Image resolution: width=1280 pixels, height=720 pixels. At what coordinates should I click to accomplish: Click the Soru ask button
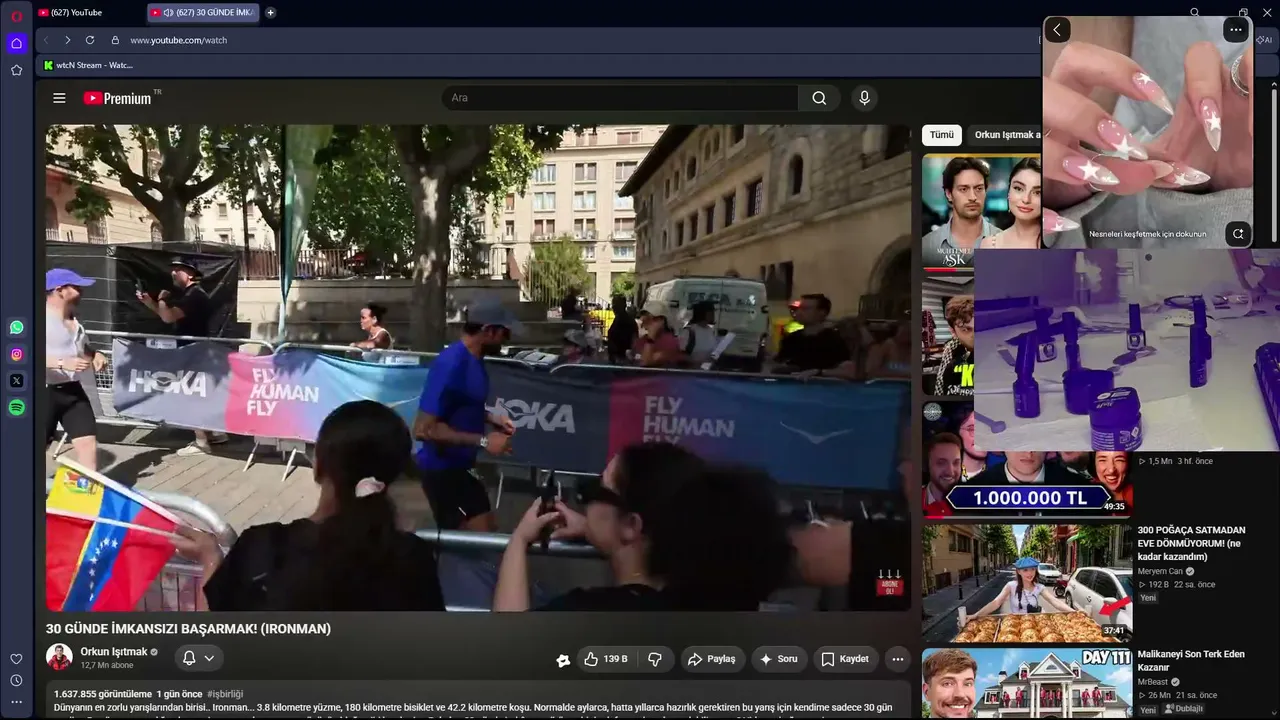point(779,659)
